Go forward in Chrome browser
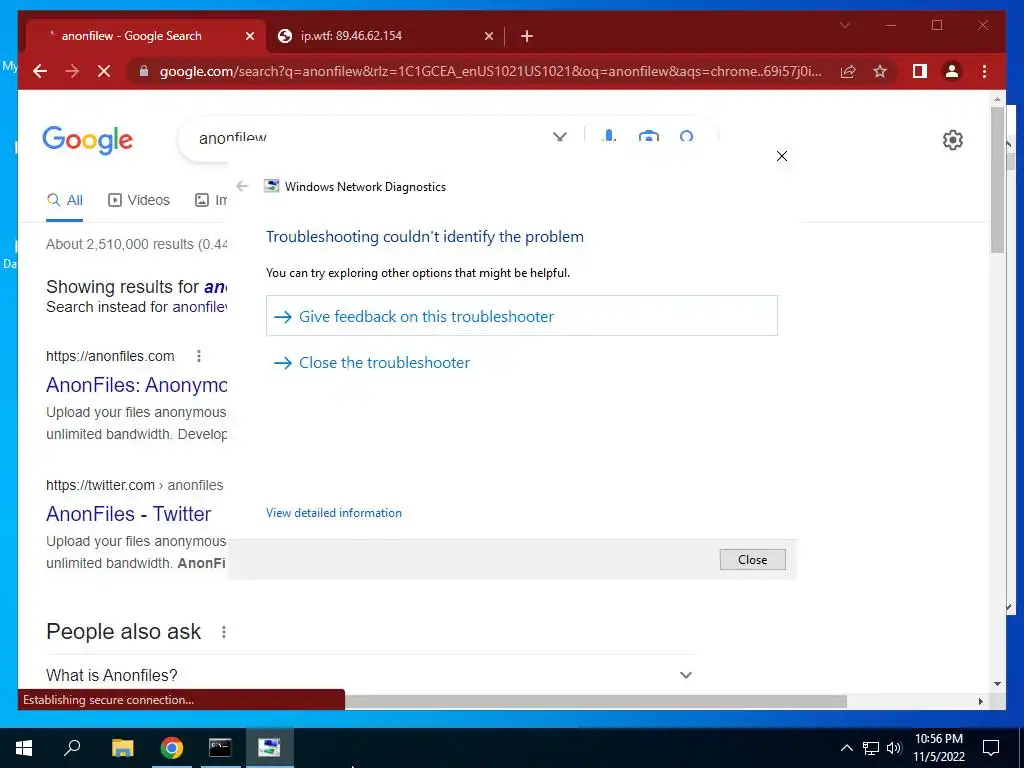 pos(72,71)
